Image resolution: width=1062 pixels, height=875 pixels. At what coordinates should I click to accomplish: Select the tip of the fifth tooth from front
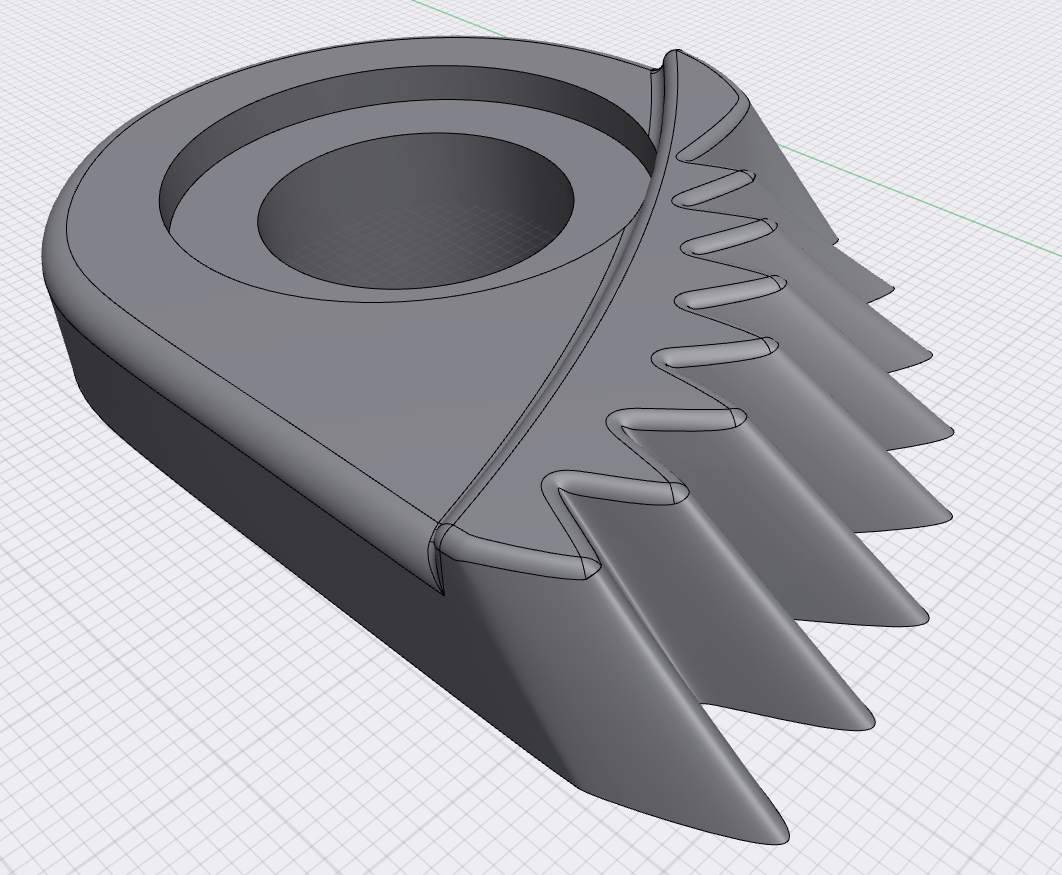click(x=945, y=432)
